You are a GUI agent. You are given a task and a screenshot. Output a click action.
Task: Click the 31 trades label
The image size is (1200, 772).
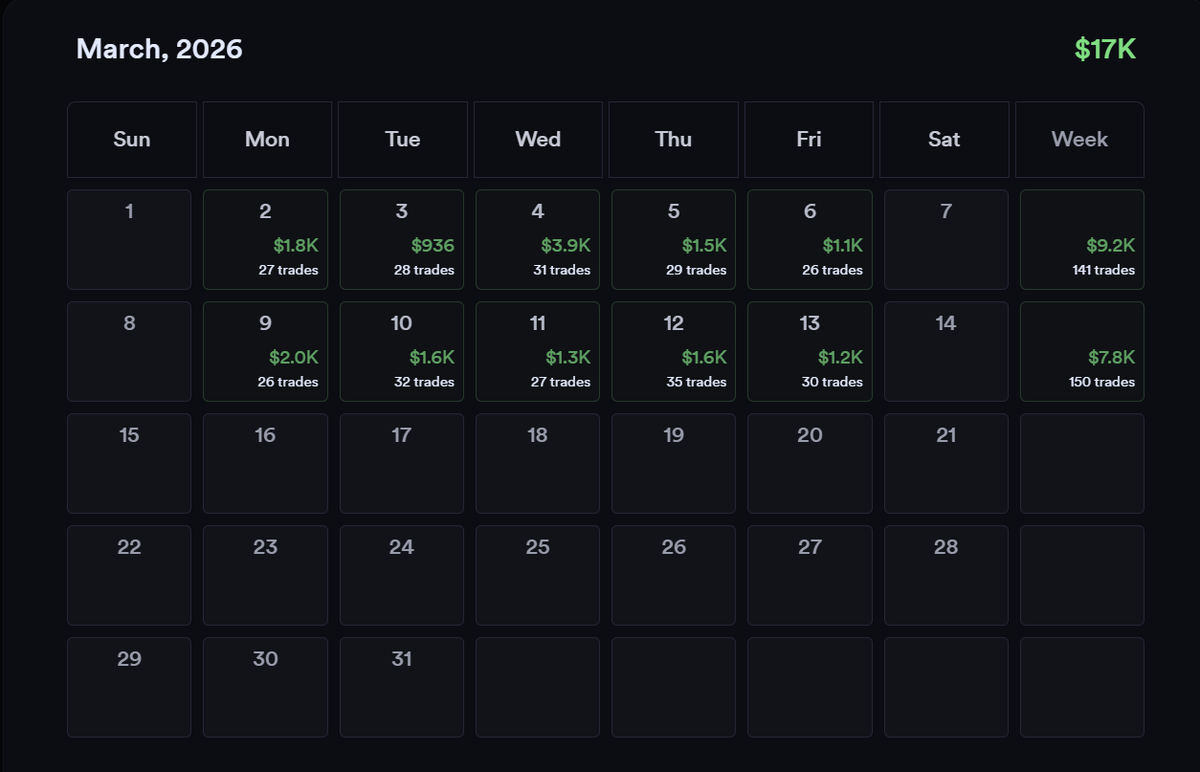click(561, 270)
